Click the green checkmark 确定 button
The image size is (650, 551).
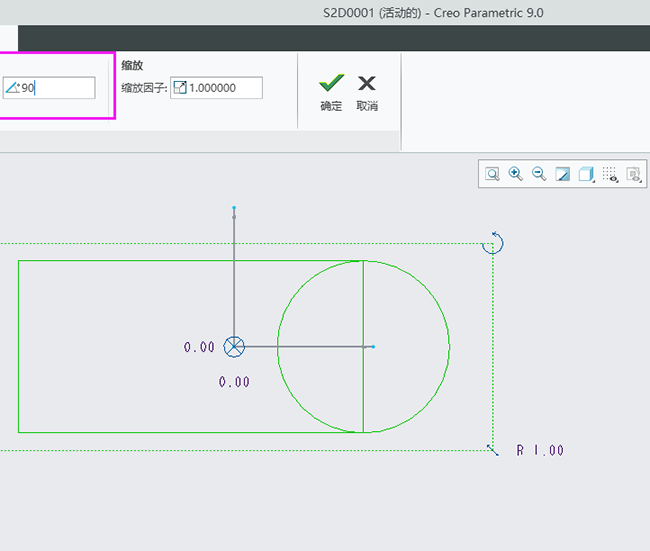click(331, 92)
